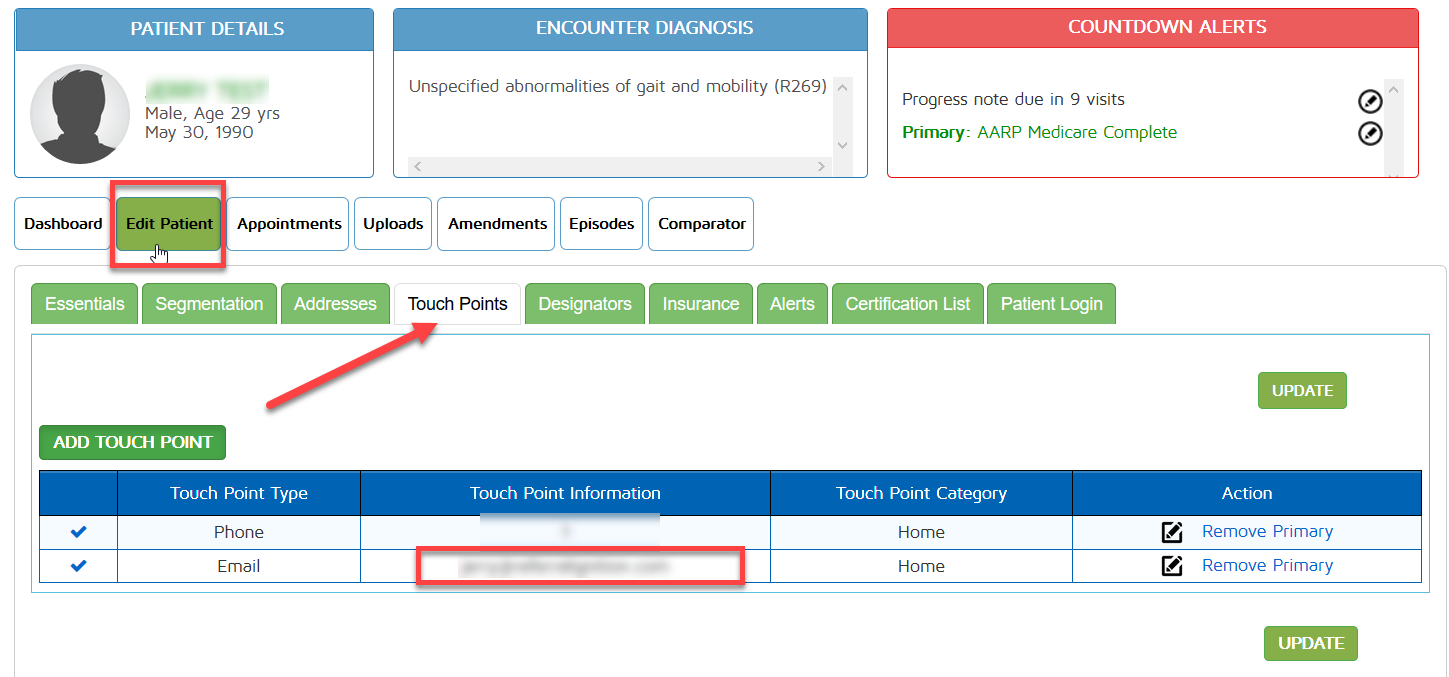This screenshot has width=1449, height=677.
Task: Remove primary from the Phone row
Action: [x=1267, y=532]
